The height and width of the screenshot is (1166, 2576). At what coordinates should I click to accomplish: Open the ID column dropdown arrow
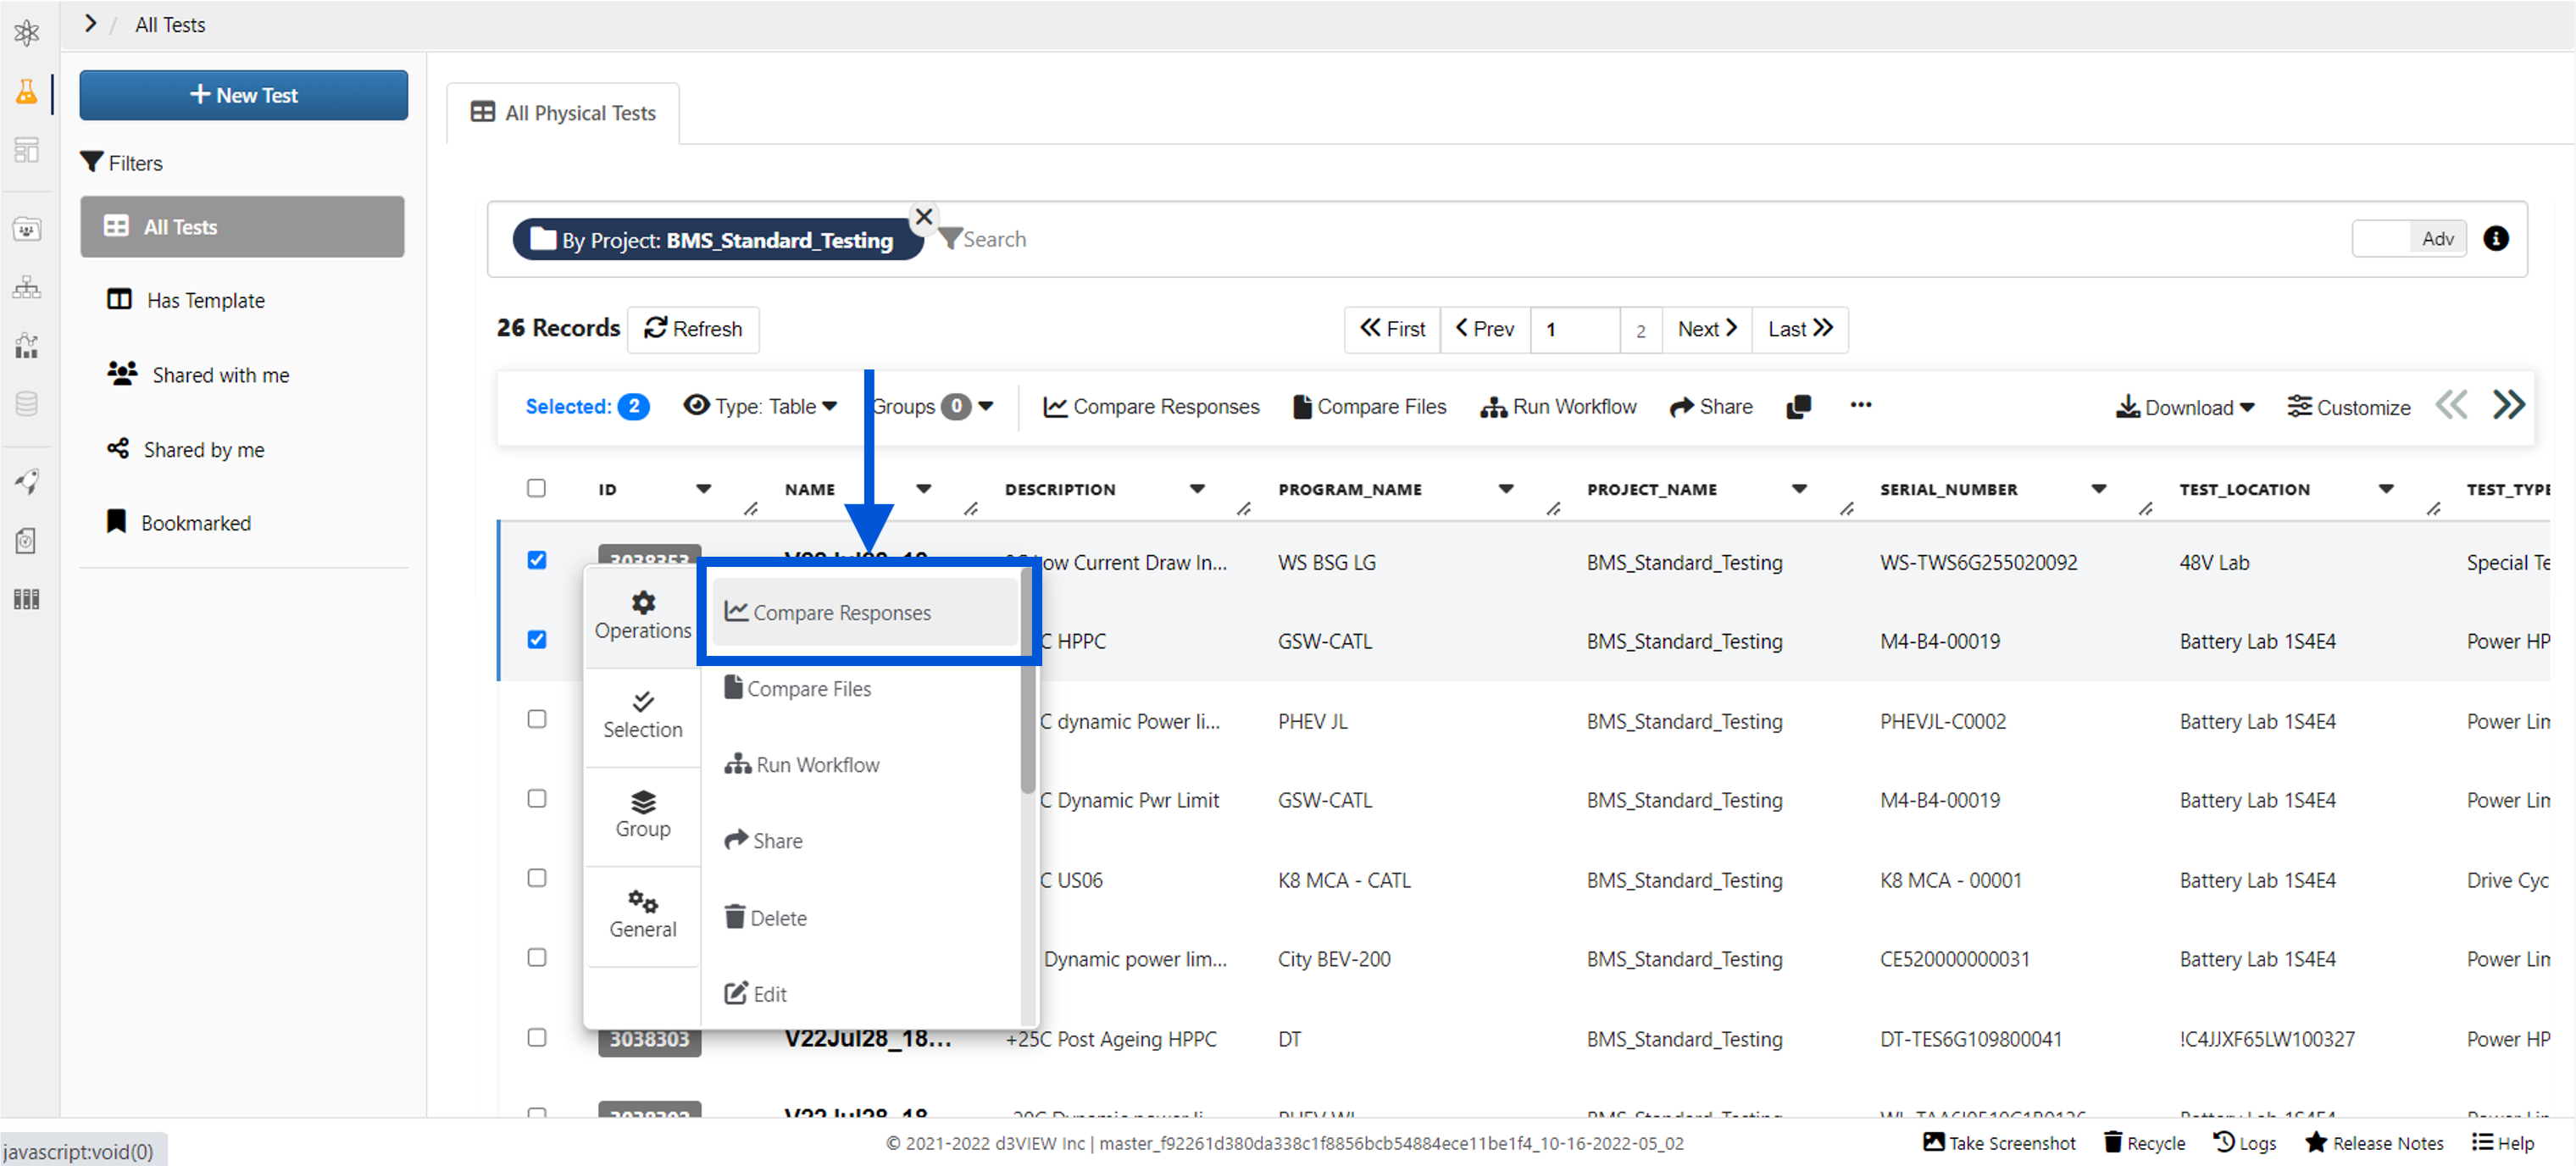[x=704, y=489]
